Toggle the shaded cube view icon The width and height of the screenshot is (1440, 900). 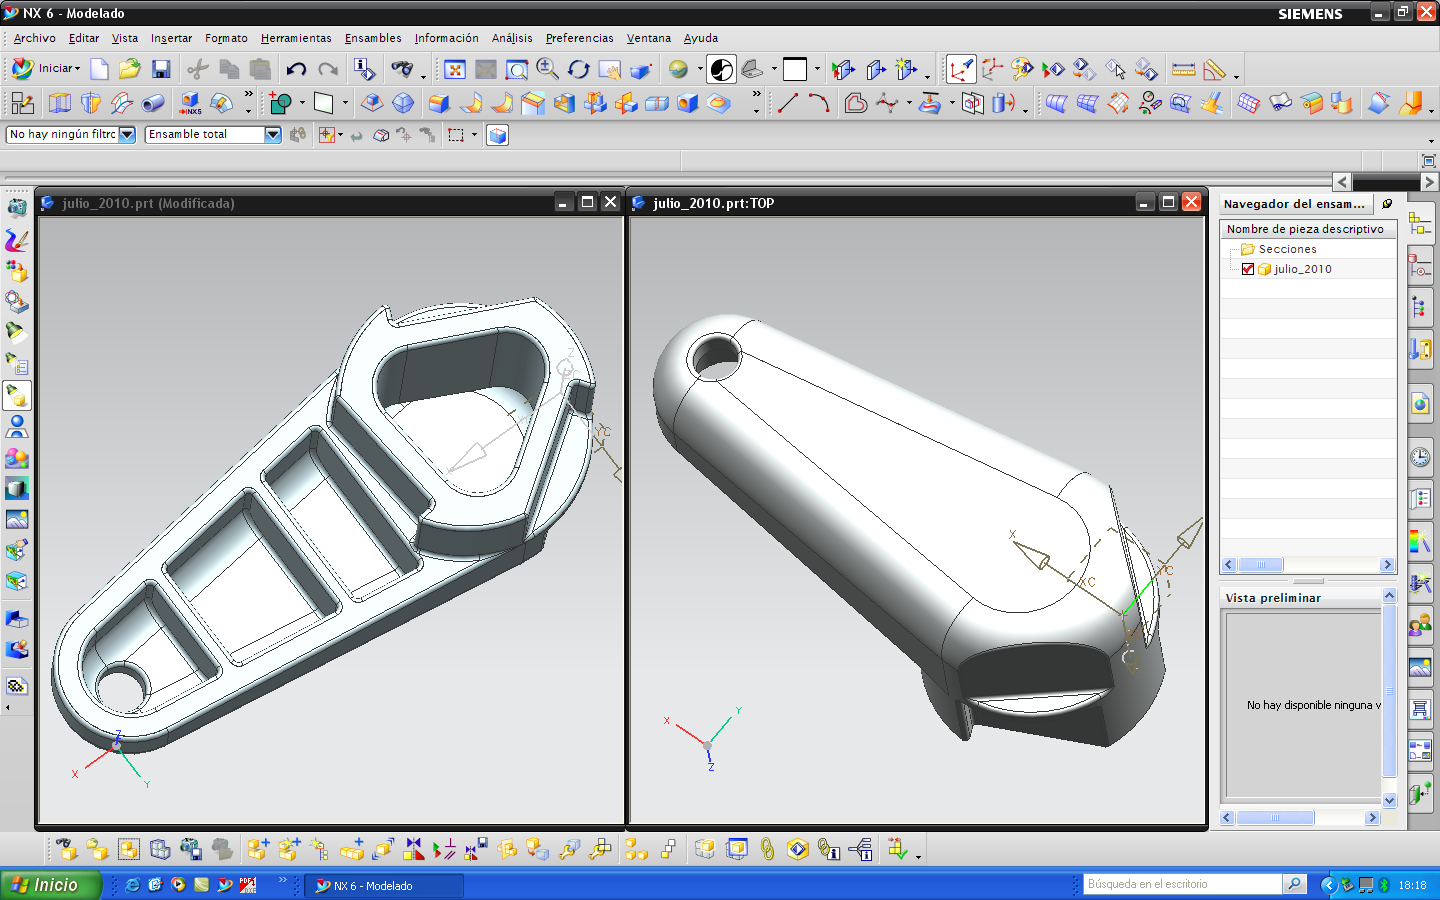click(x=497, y=135)
